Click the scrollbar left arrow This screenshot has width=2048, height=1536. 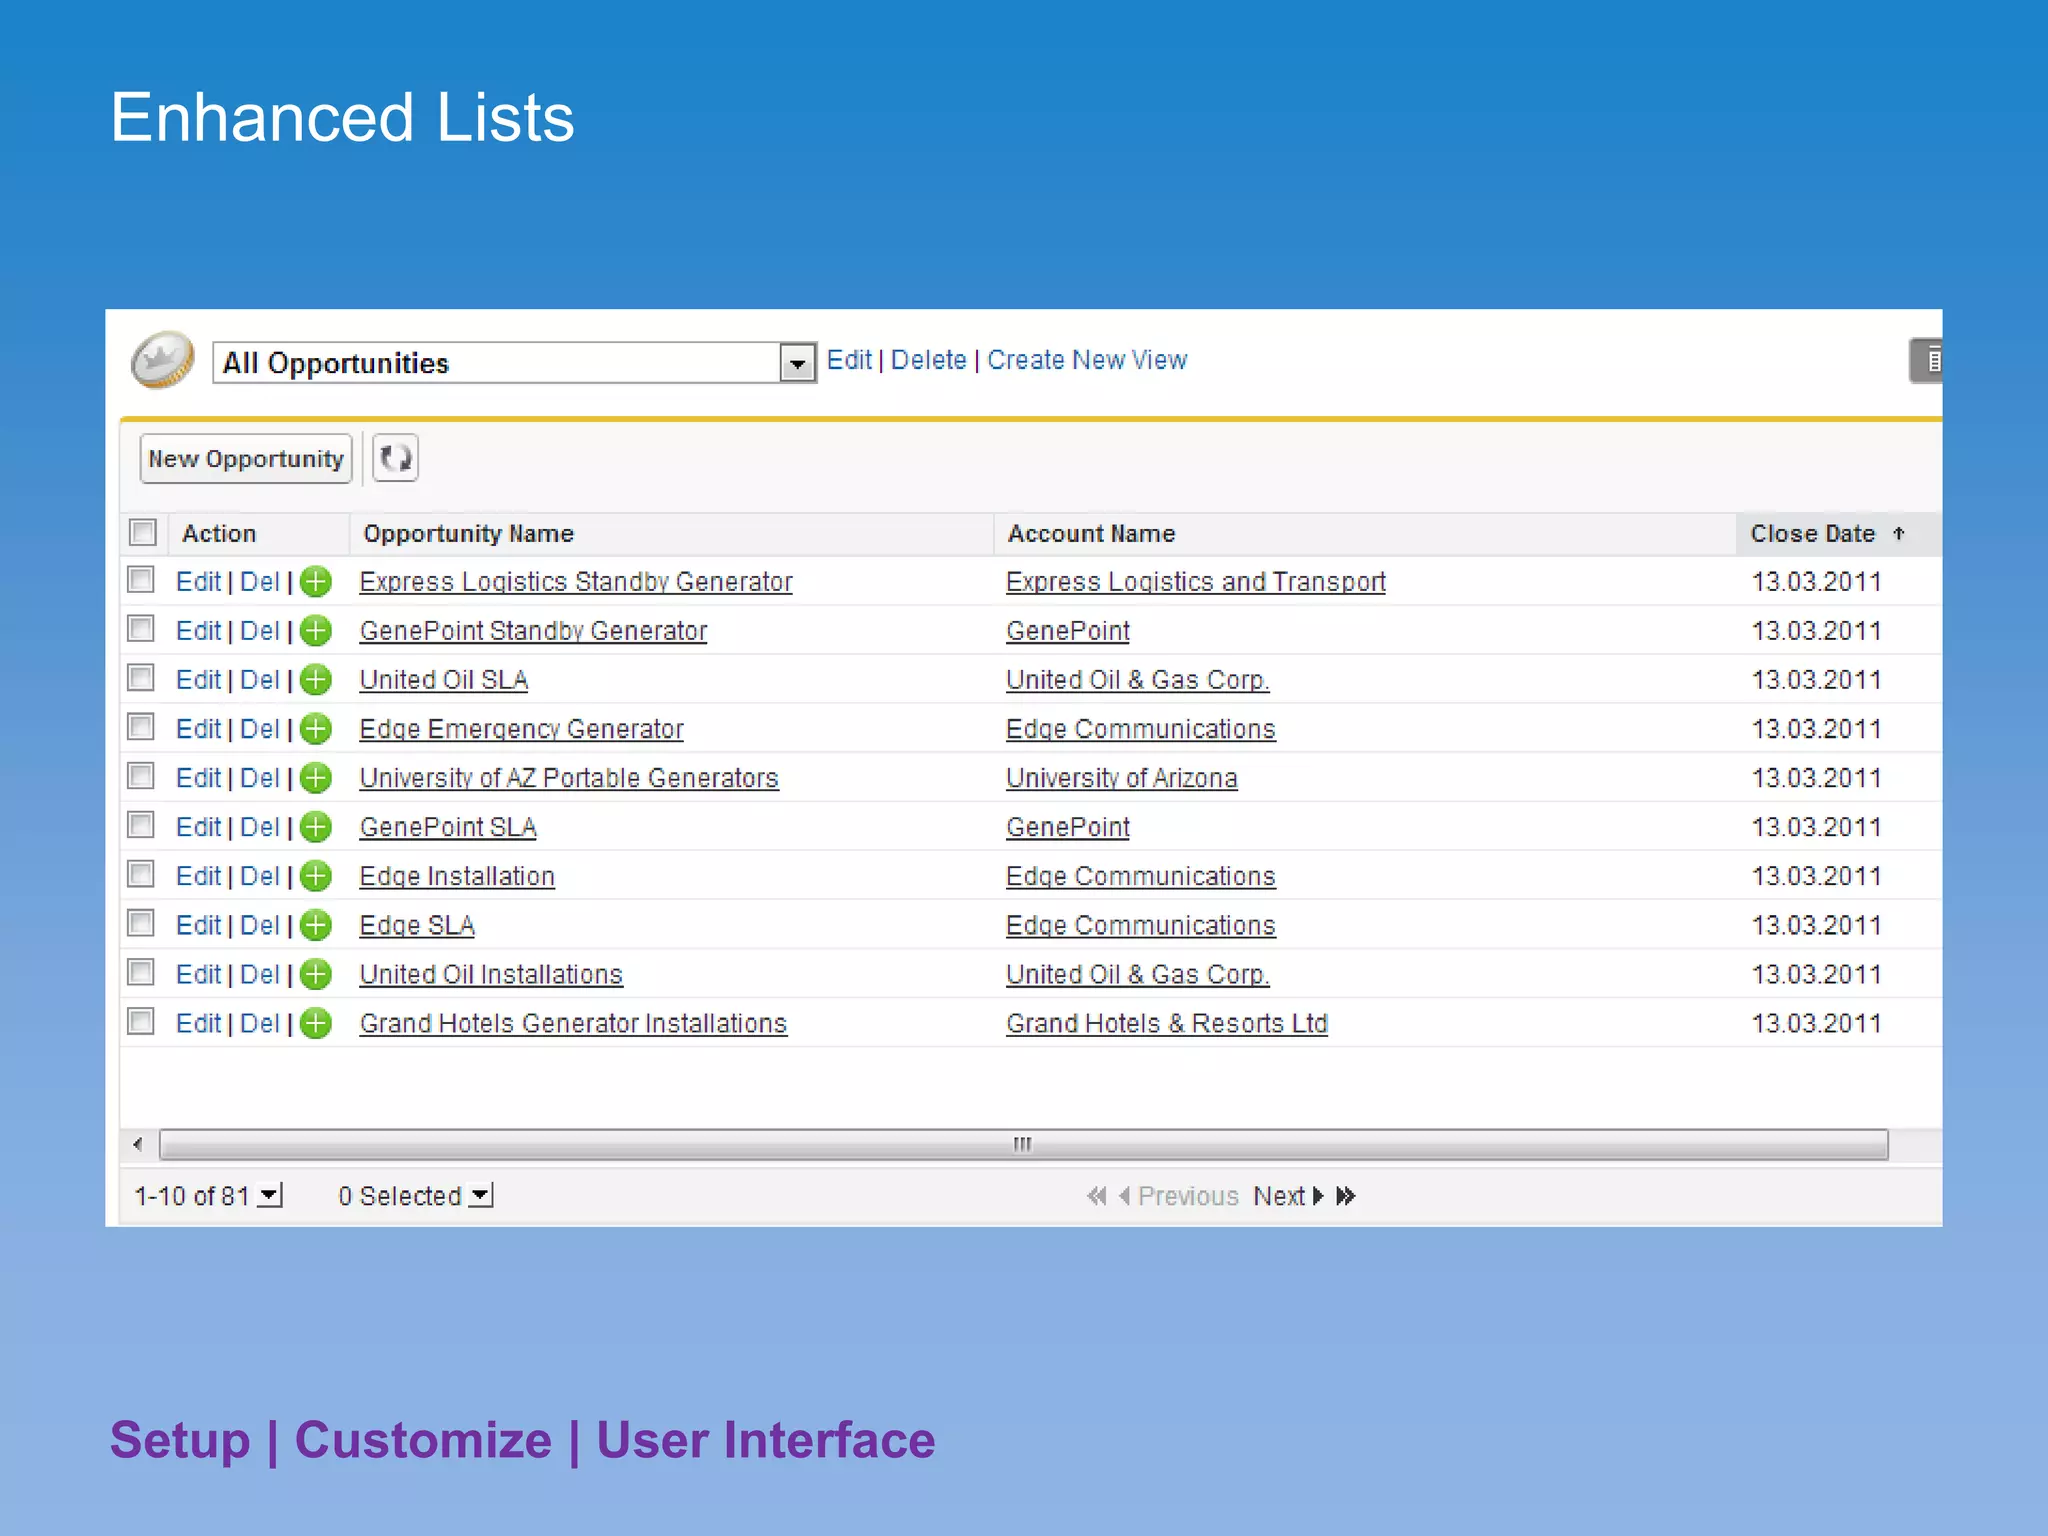[138, 1144]
